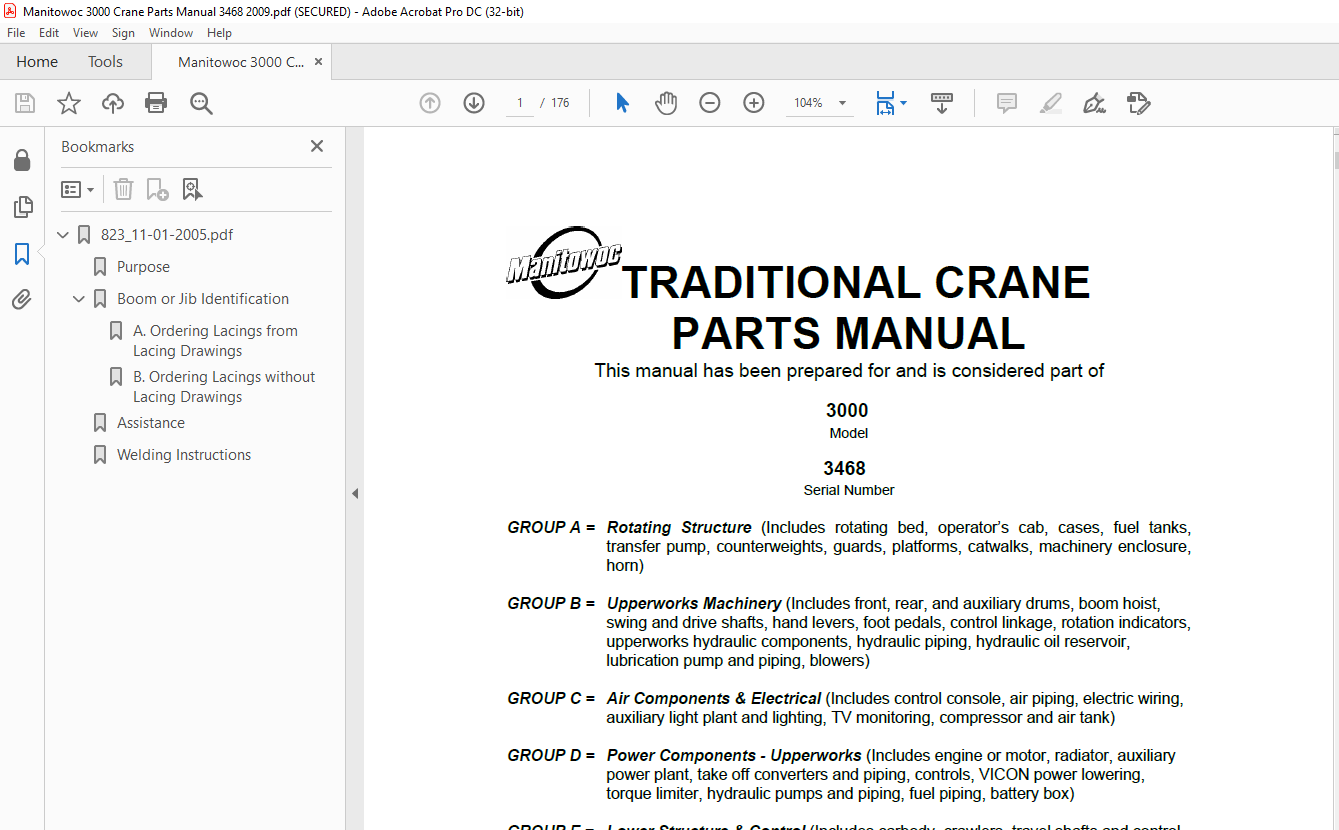Click the 'Power Components - Upperworks' text

(734, 755)
